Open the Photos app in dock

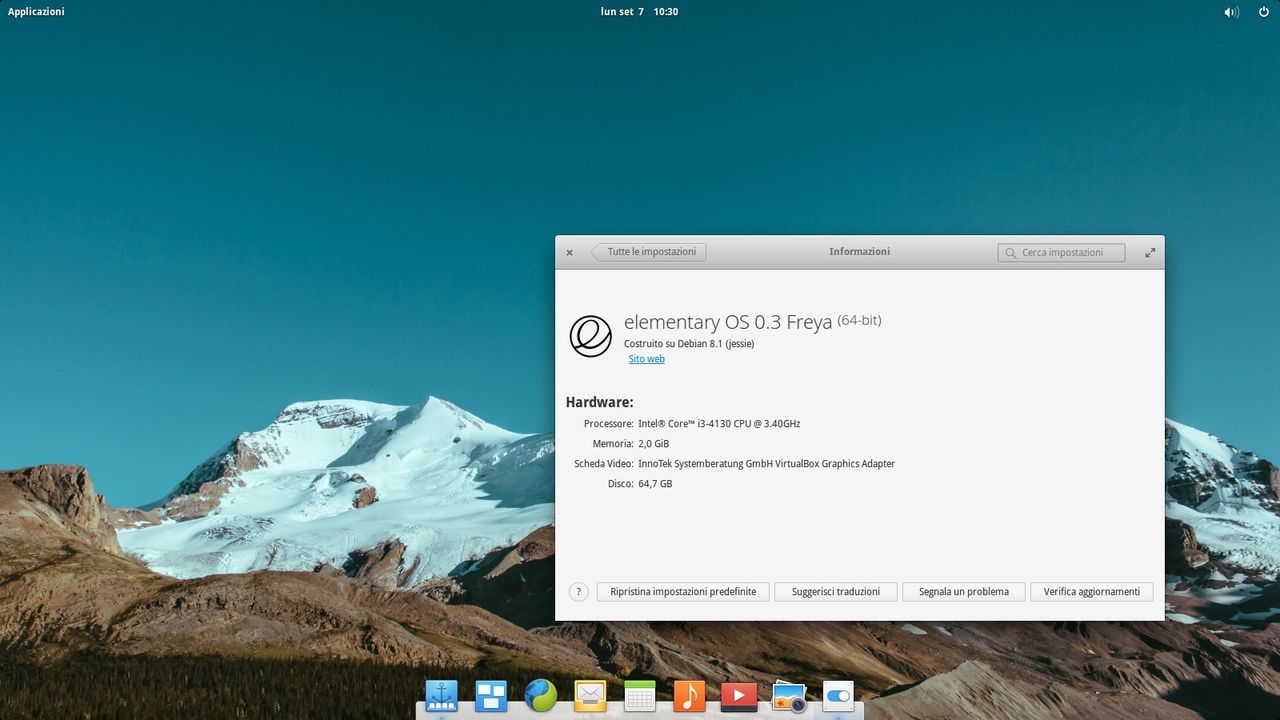(789, 695)
